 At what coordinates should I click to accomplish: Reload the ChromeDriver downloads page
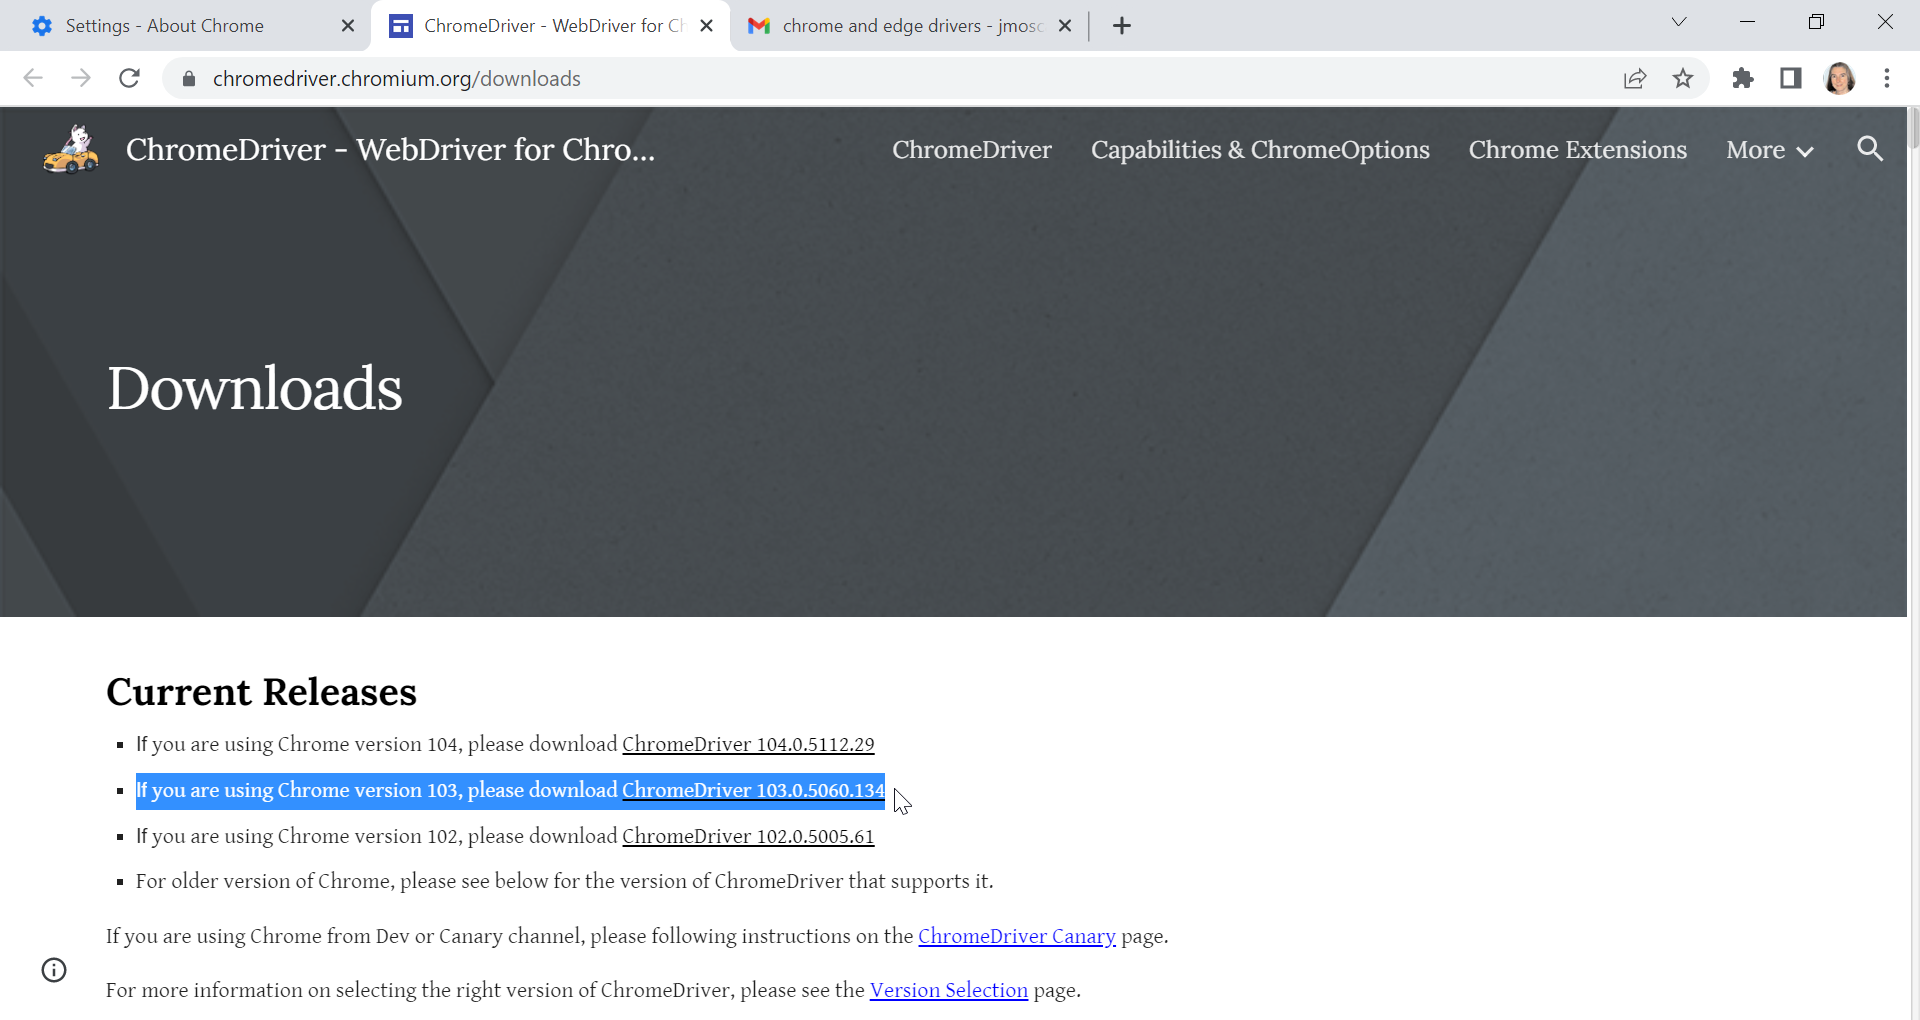[x=129, y=78]
